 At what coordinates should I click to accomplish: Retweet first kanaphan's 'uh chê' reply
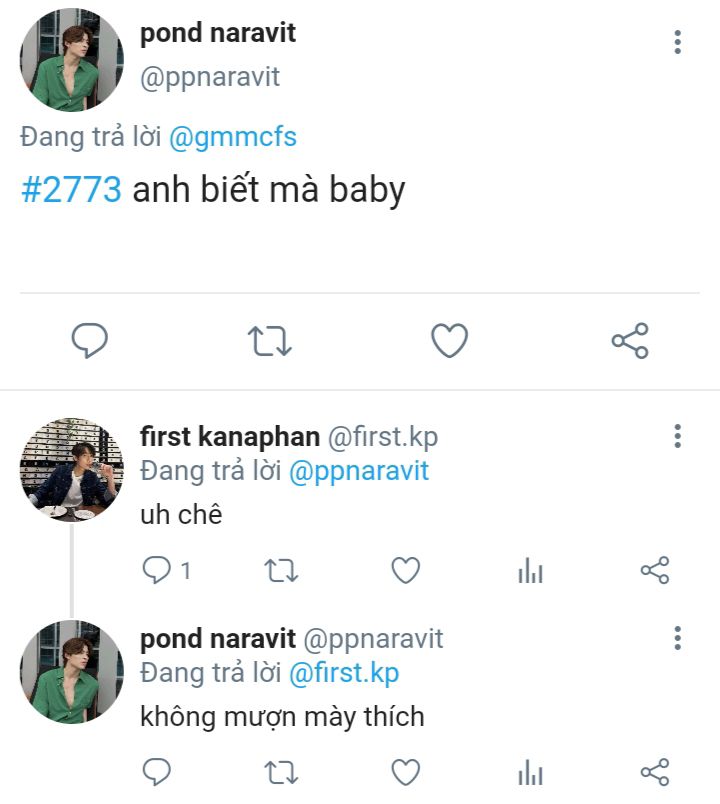pos(281,571)
